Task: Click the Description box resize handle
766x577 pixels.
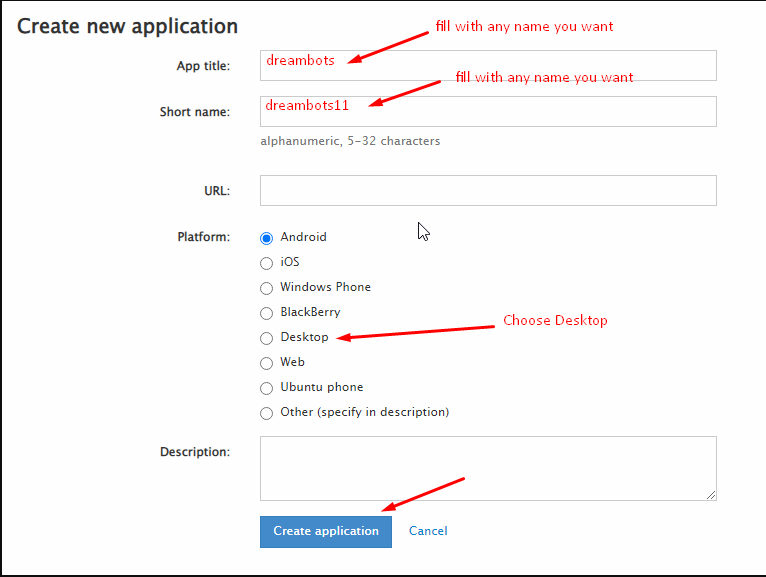Action: (x=711, y=494)
